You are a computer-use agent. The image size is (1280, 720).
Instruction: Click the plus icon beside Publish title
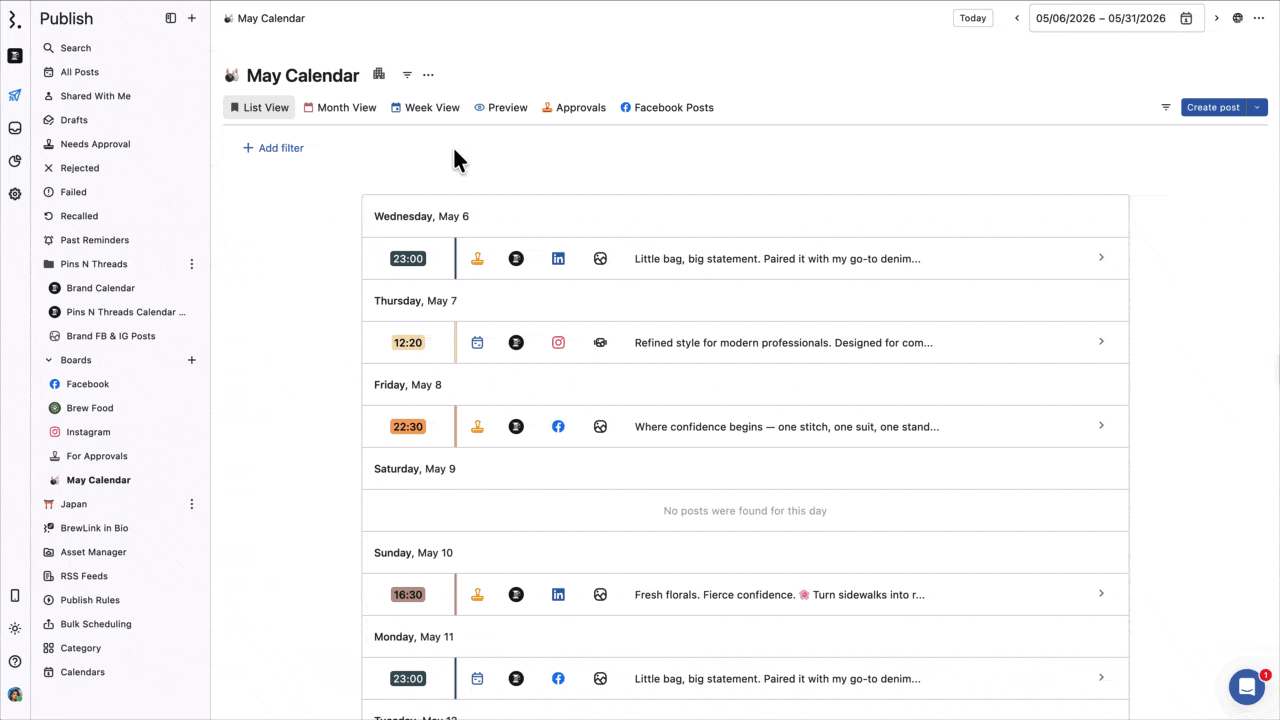pyautogui.click(x=192, y=18)
